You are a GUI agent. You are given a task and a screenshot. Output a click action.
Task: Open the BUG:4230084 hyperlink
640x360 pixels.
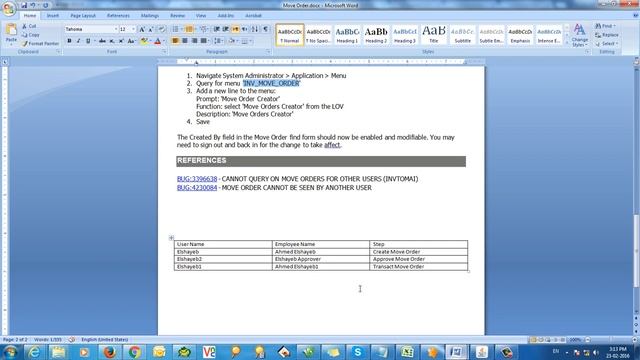click(197, 188)
